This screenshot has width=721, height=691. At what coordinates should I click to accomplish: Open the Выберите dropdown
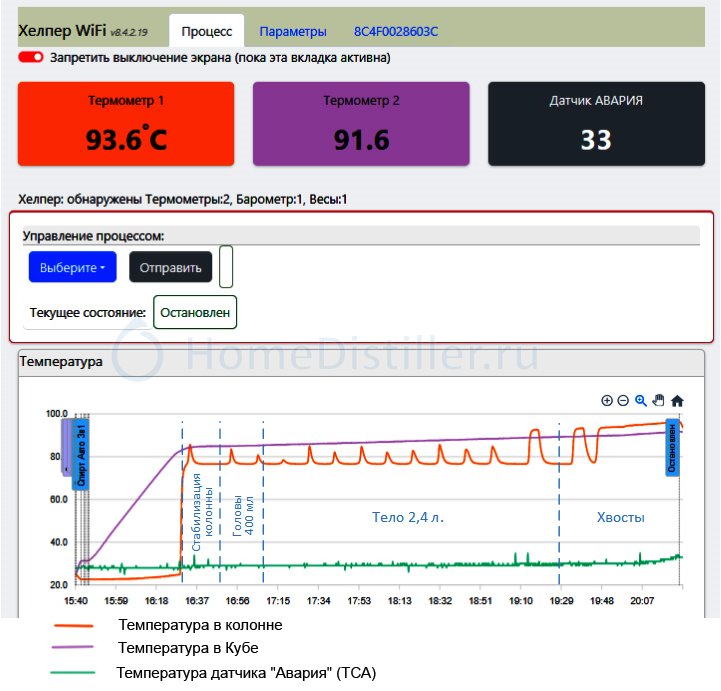coord(73,267)
